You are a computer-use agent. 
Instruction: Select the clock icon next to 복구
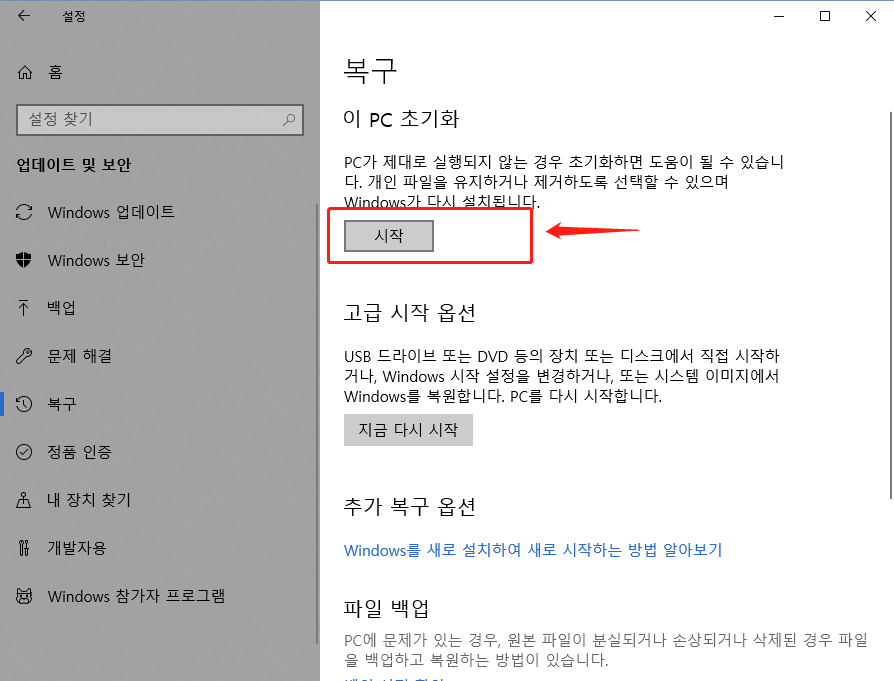coord(22,404)
